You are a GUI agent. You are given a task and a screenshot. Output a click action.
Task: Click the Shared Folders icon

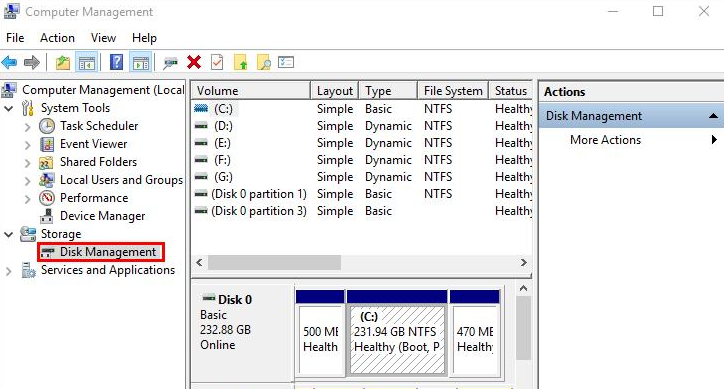pos(46,162)
